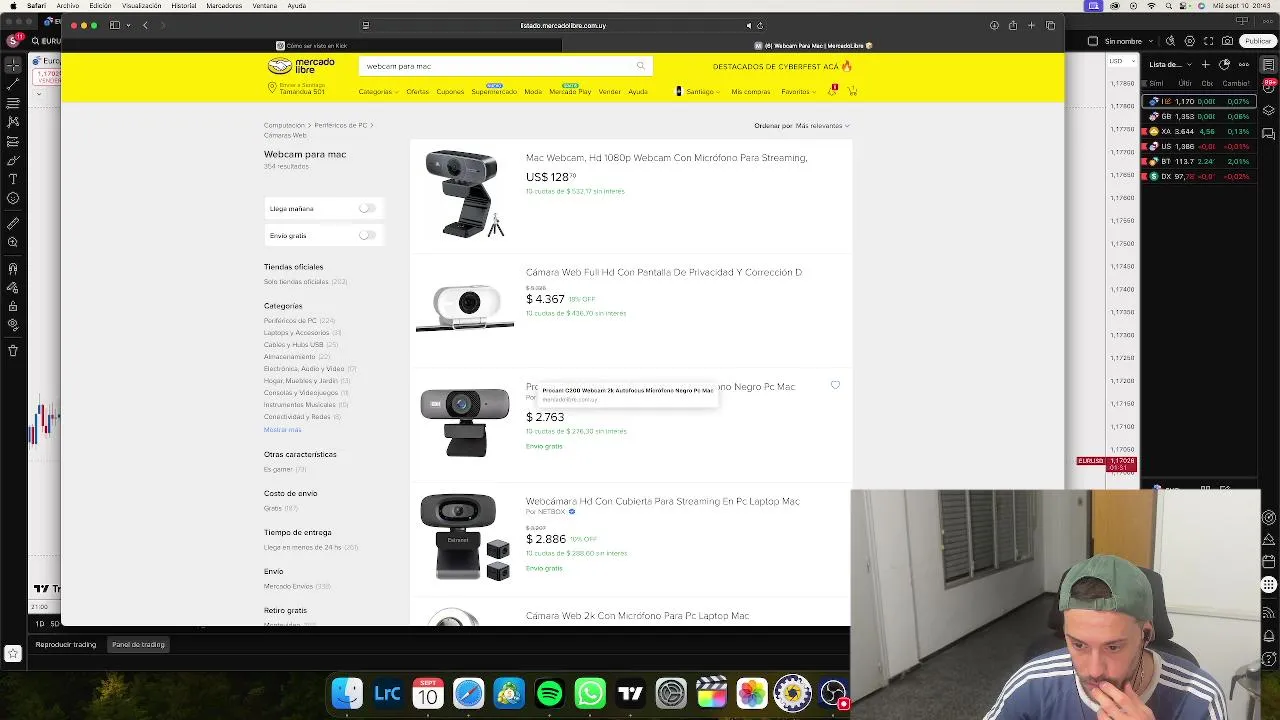Select the Fibonacci tool in TradingView
The image size is (1280, 720).
(x=13, y=103)
